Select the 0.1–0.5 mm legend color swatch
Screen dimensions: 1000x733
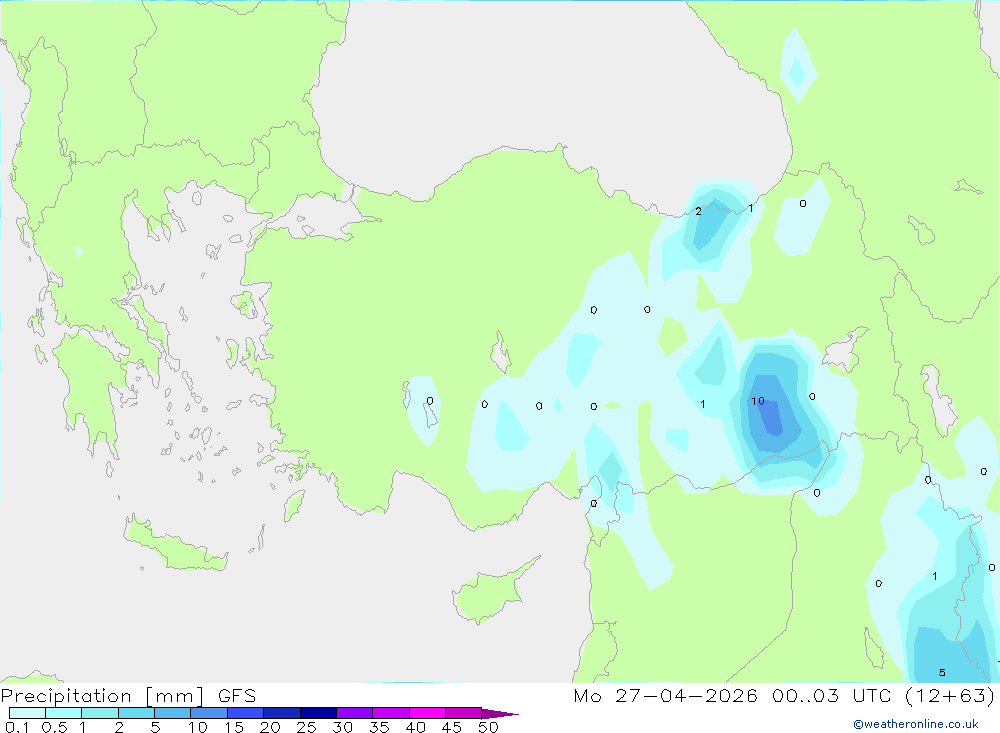[x=27, y=713]
